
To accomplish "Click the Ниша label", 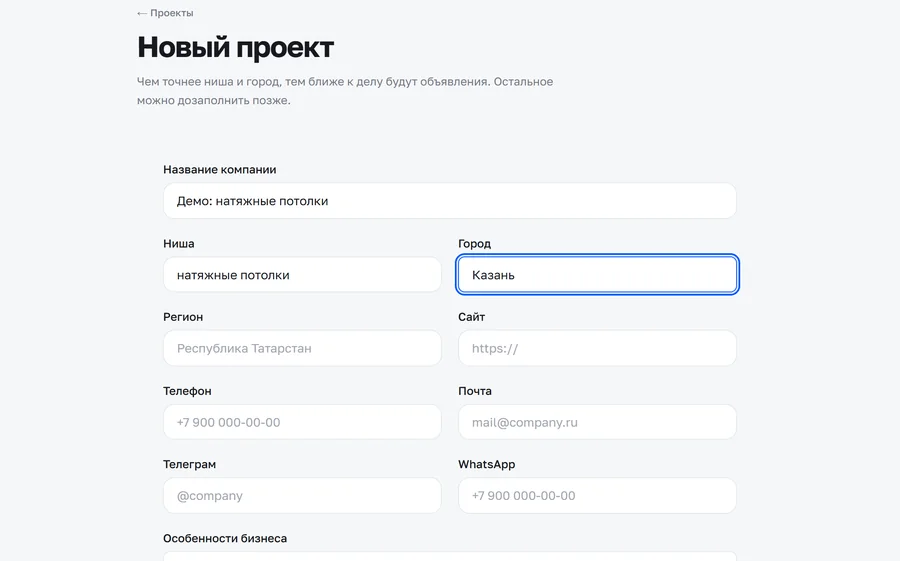I will coord(179,243).
